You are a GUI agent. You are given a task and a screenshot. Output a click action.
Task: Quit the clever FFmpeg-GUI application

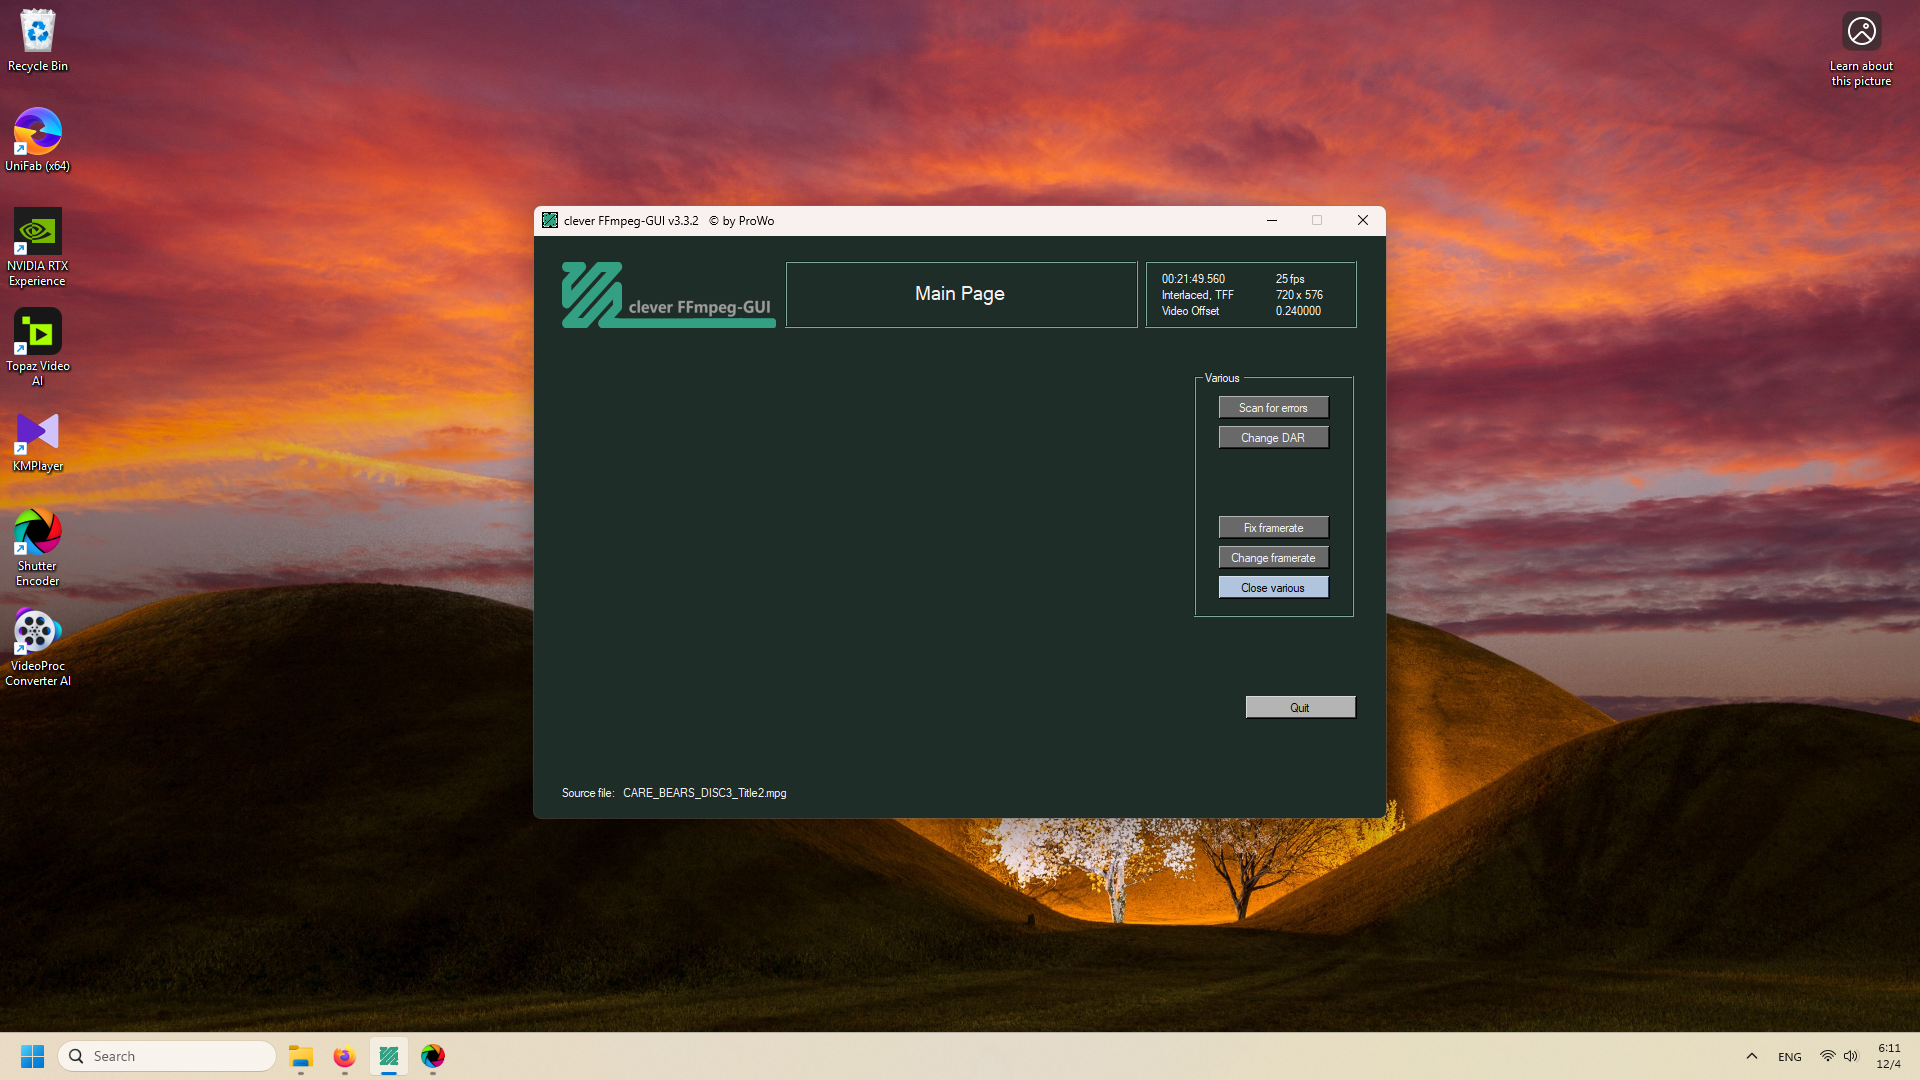click(1300, 708)
